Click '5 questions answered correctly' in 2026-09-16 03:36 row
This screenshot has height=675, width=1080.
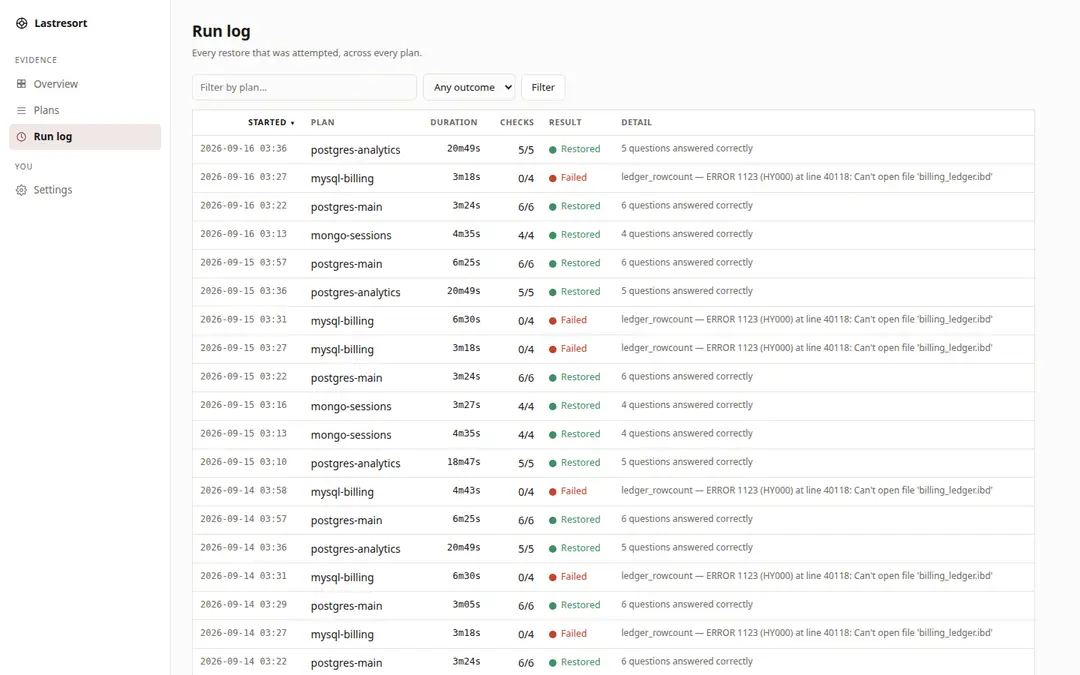[687, 148]
